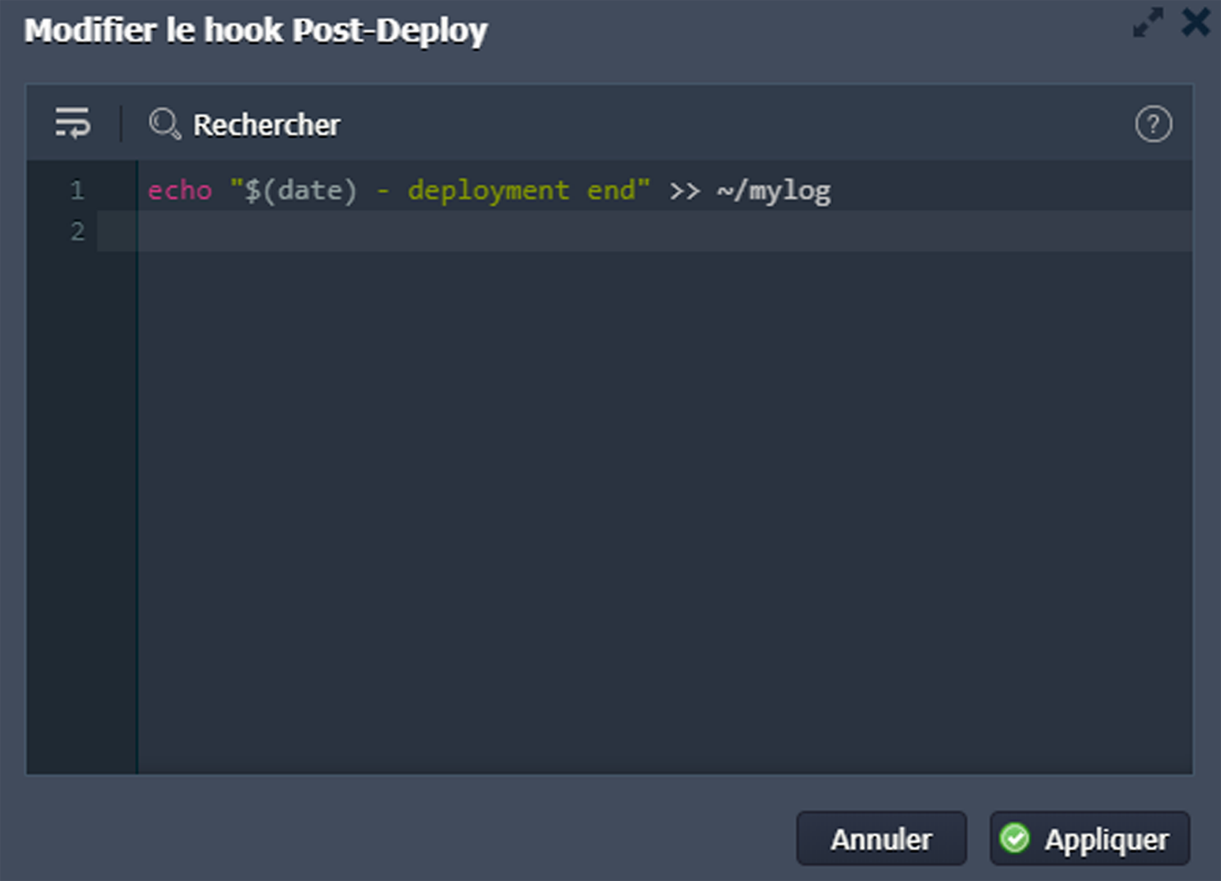Click the magnifier search icon

164,124
